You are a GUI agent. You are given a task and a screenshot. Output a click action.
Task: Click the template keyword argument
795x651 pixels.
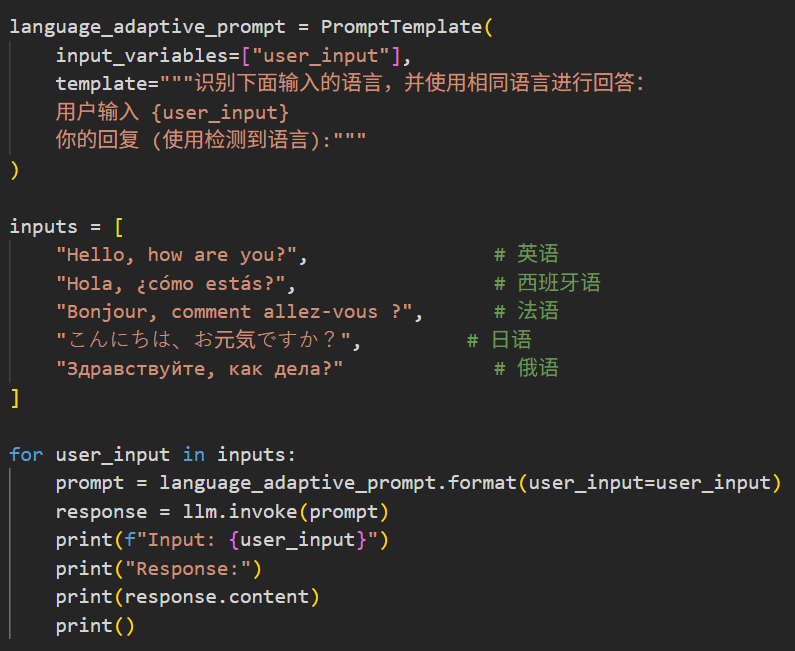pyautogui.click(x=100, y=83)
